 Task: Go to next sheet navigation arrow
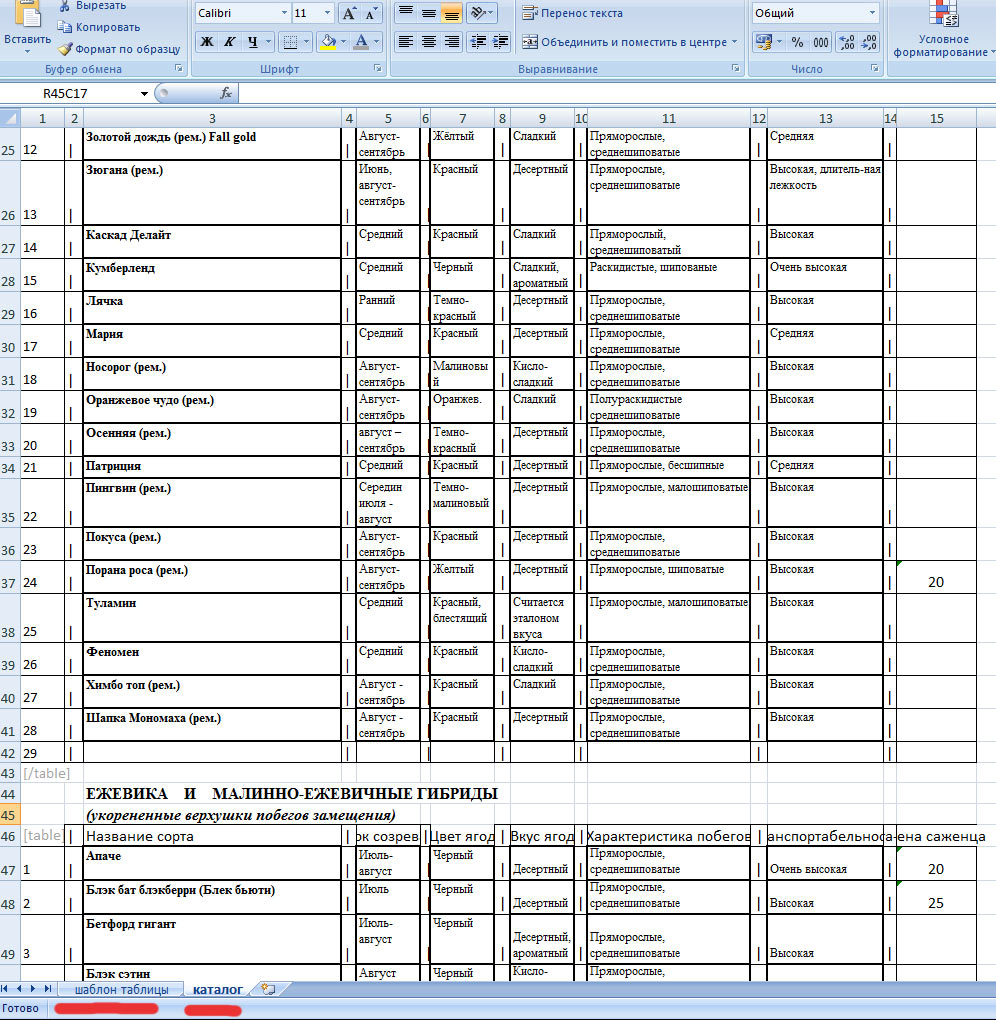click(x=33, y=989)
